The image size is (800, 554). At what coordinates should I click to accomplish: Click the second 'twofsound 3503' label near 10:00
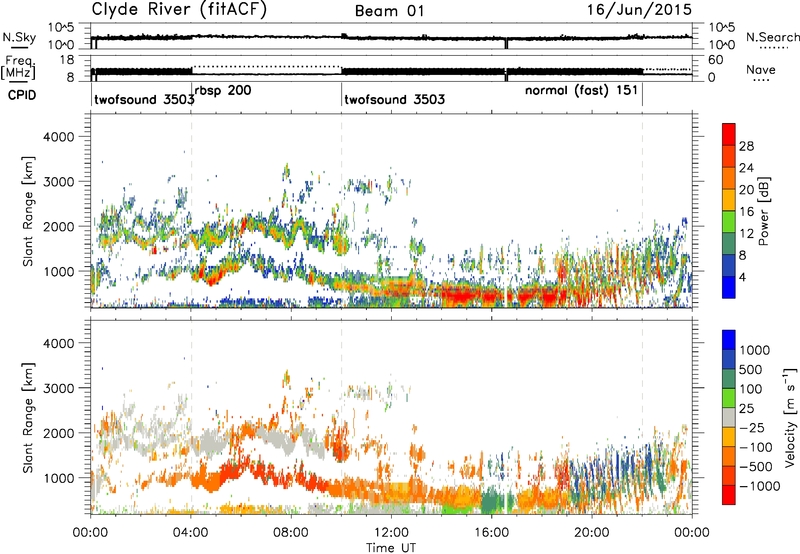(394, 99)
